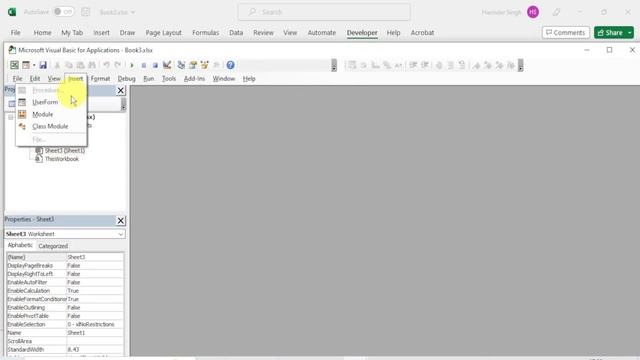This screenshot has width=640, height=360.
Task: Click Outdent icon on Edit toolbar
Action: tap(425, 65)
